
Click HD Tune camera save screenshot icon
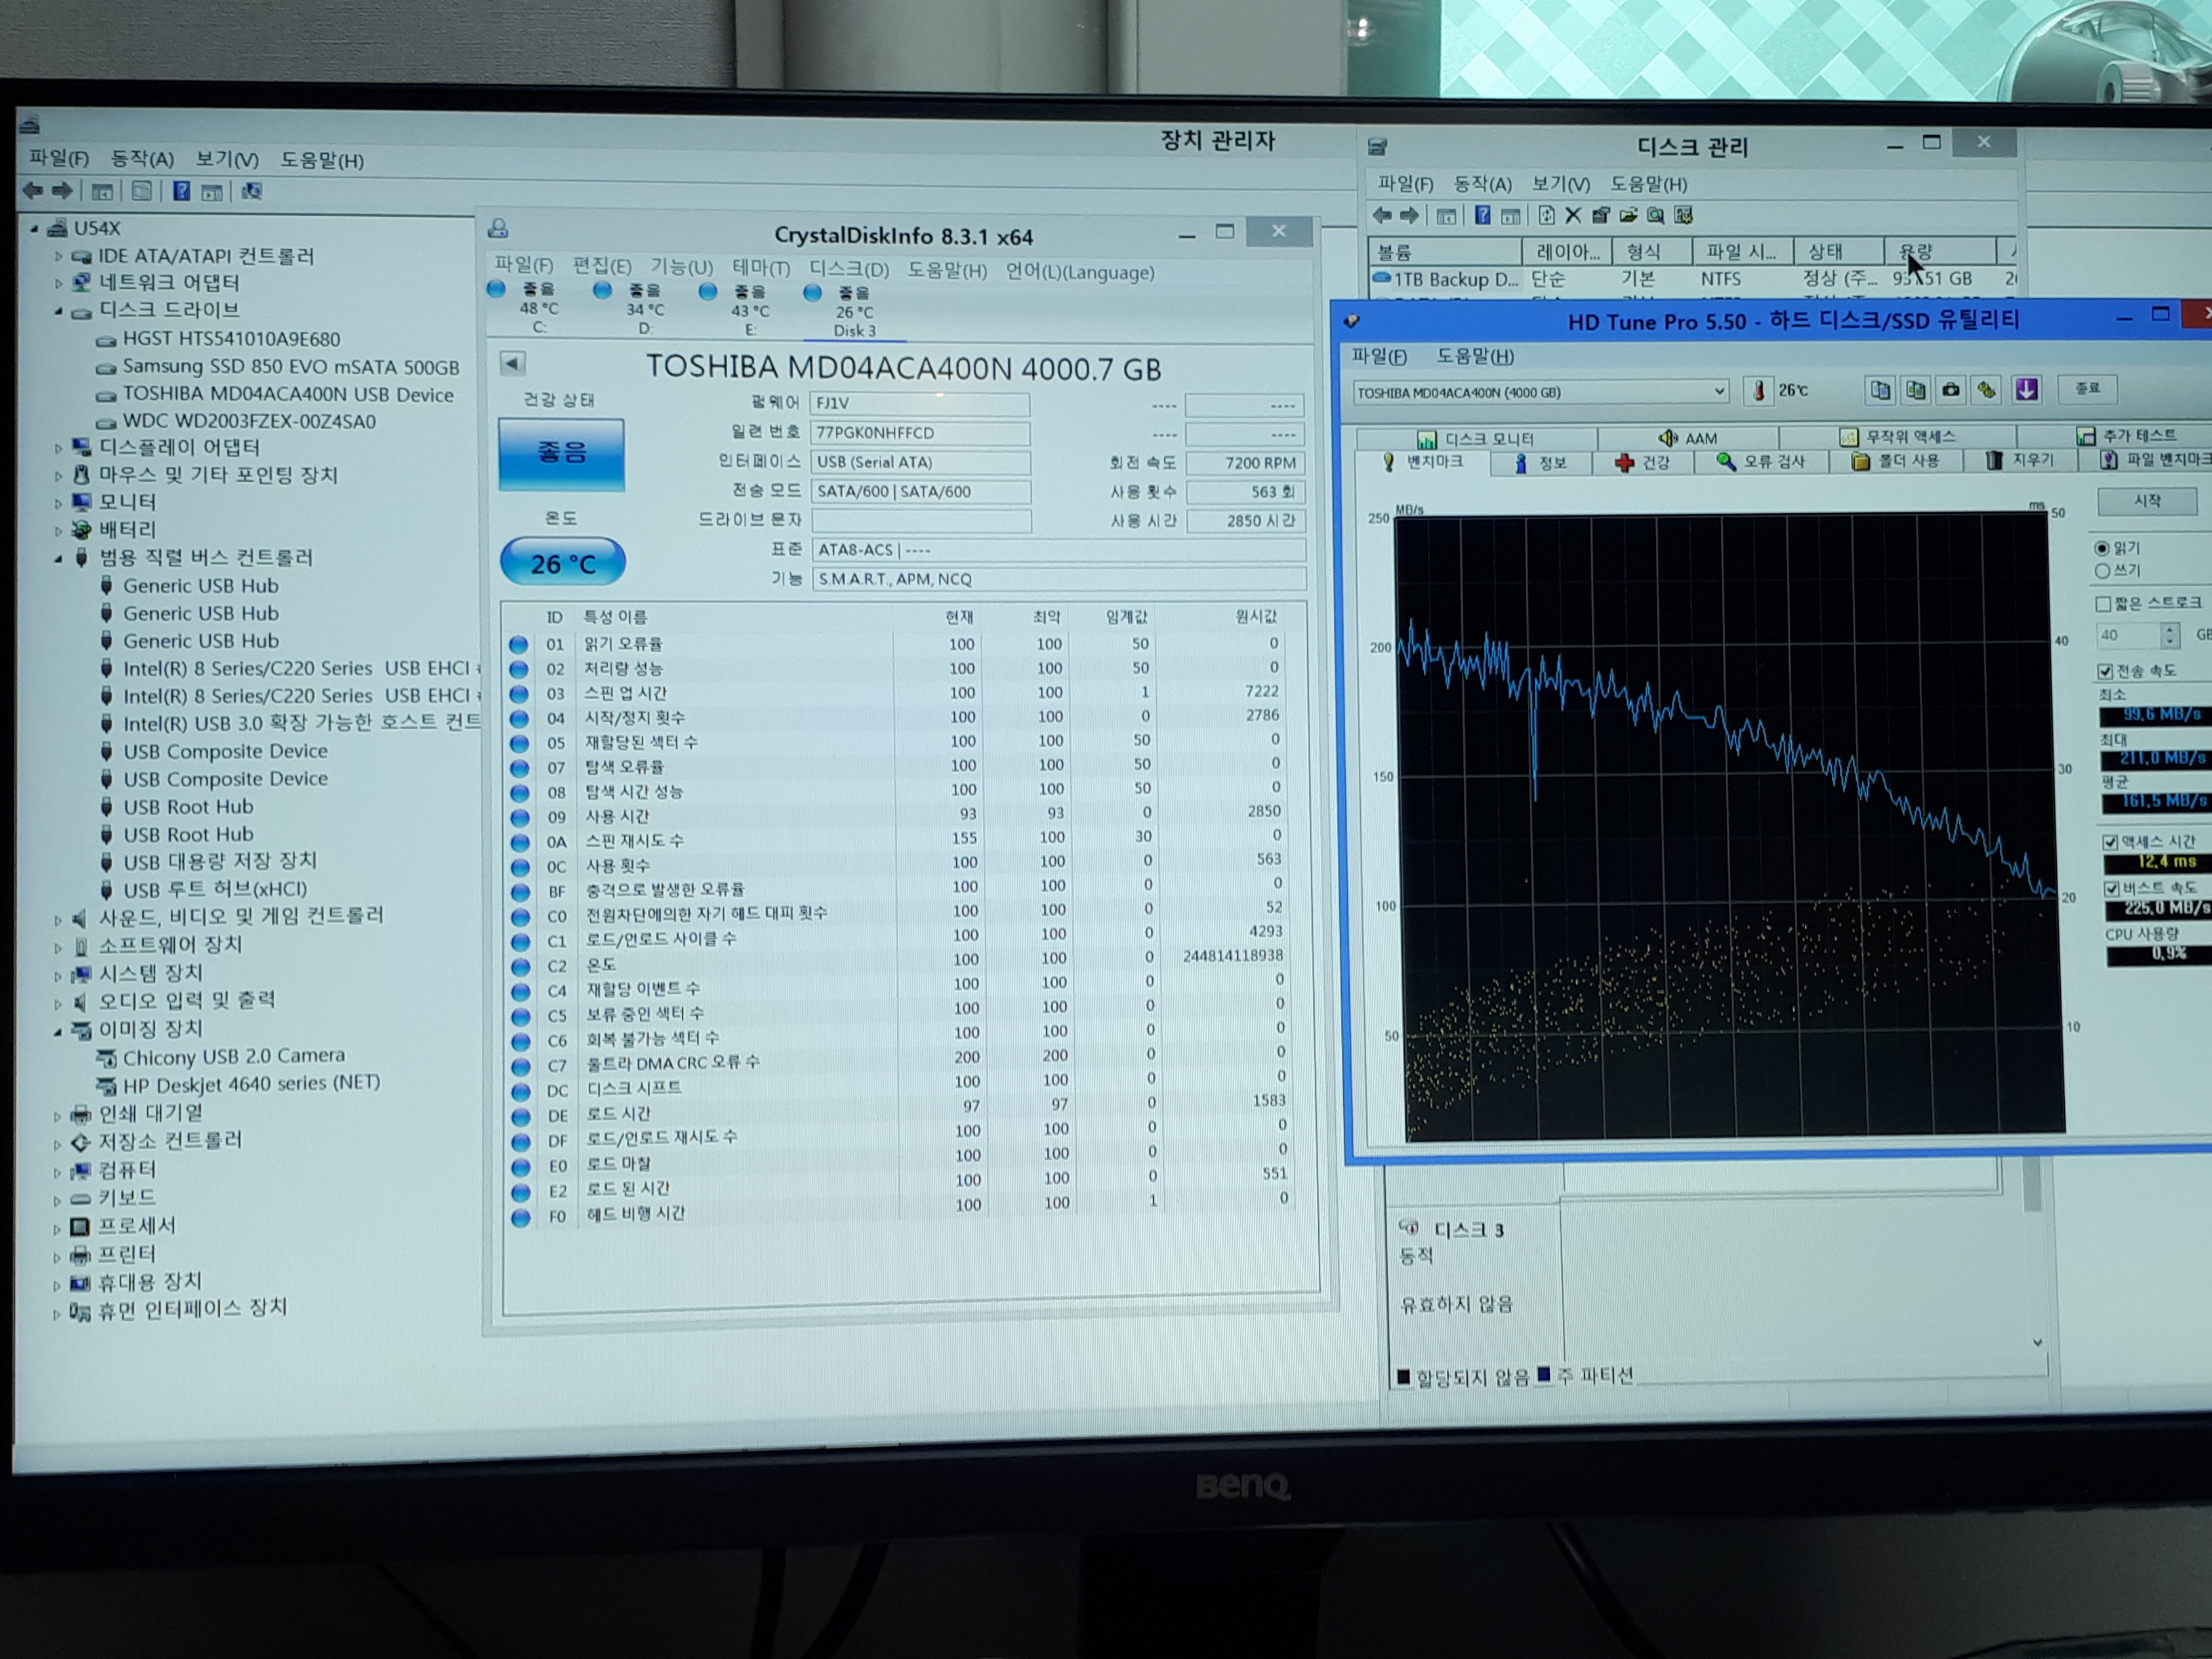coord(1951,390)
